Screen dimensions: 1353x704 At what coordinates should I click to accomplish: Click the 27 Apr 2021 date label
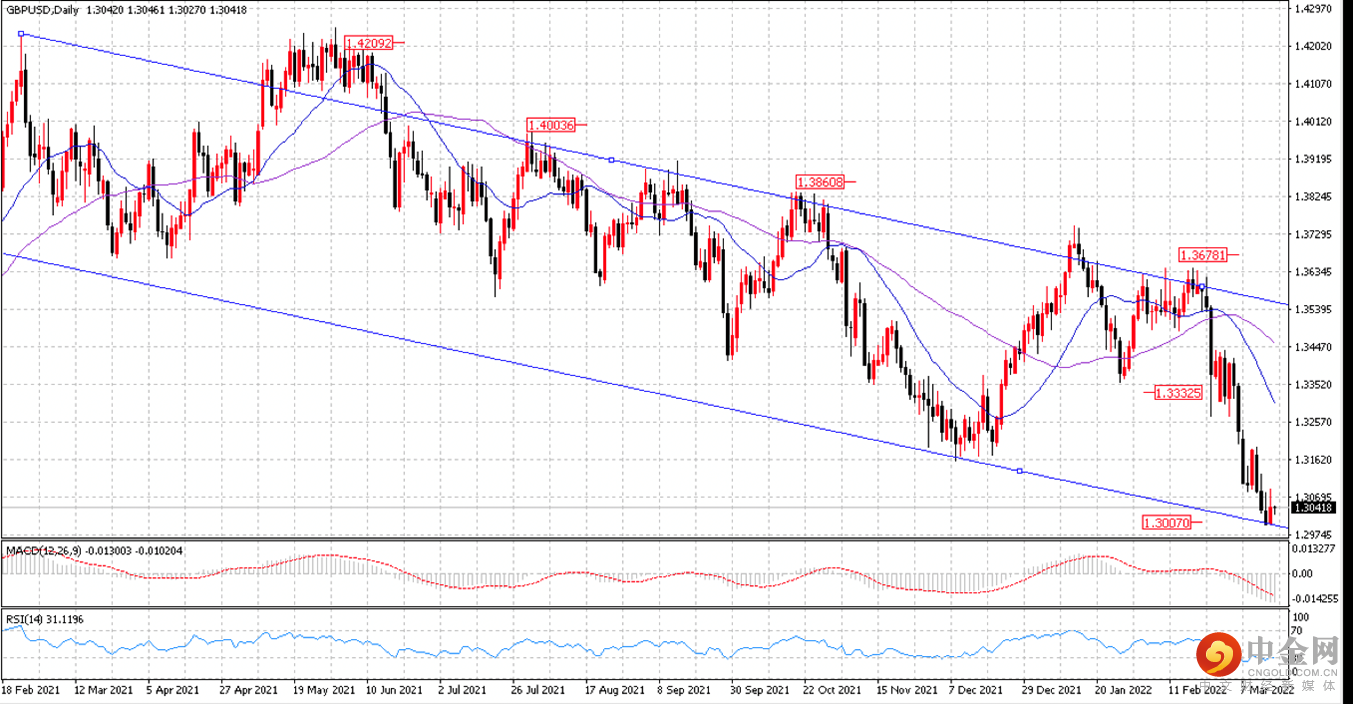(x=248, y=690)
